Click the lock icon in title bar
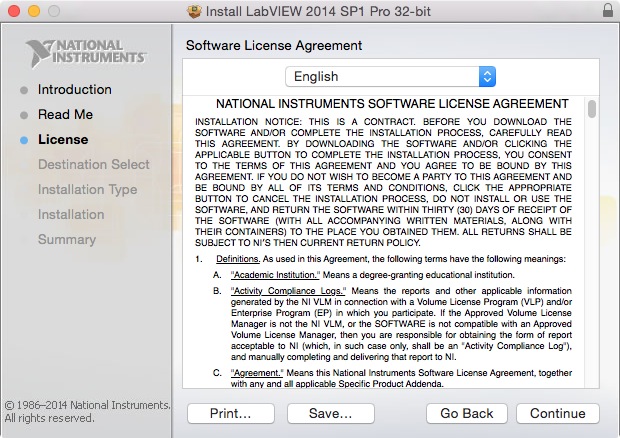Screen dimensions: 620x438 608,10
